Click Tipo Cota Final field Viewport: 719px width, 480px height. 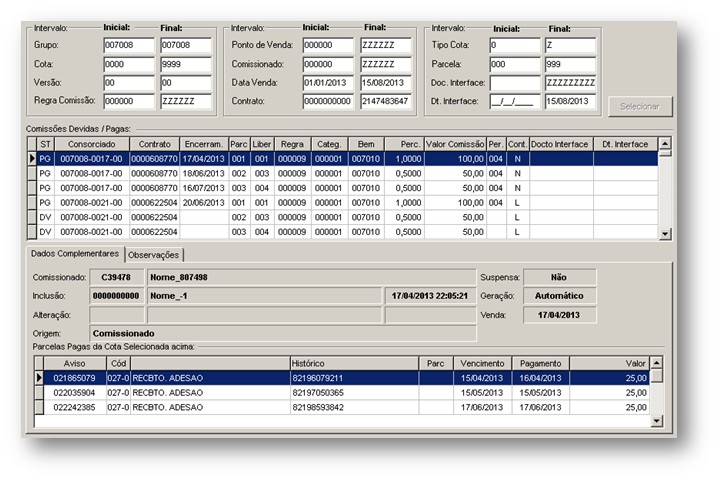(x=570, y=45)
